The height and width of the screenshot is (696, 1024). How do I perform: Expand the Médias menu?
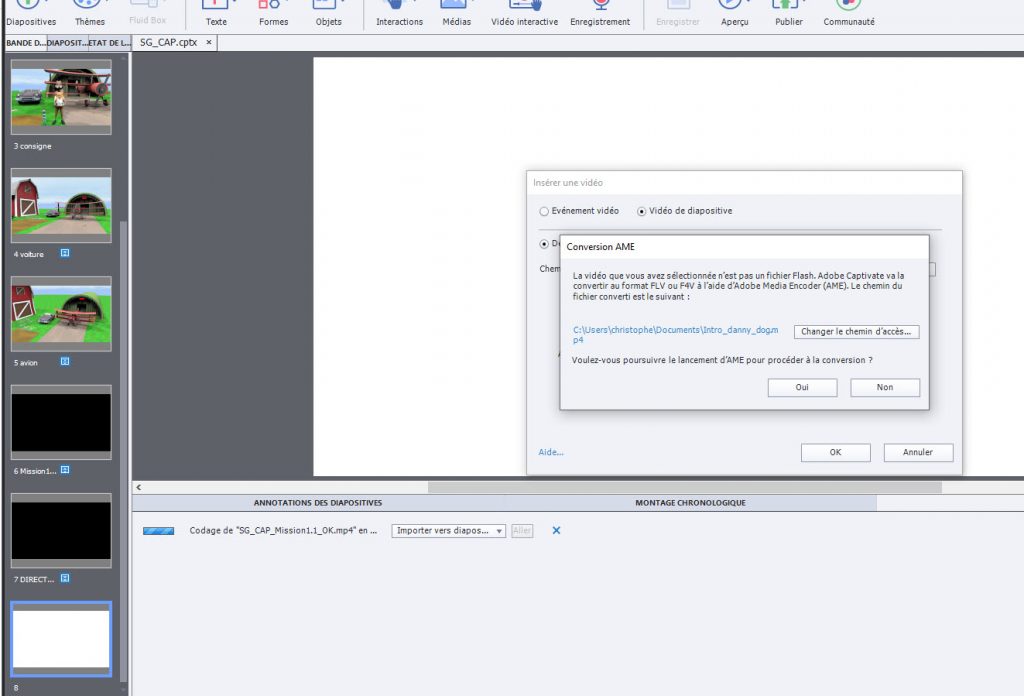click(456, 15)
